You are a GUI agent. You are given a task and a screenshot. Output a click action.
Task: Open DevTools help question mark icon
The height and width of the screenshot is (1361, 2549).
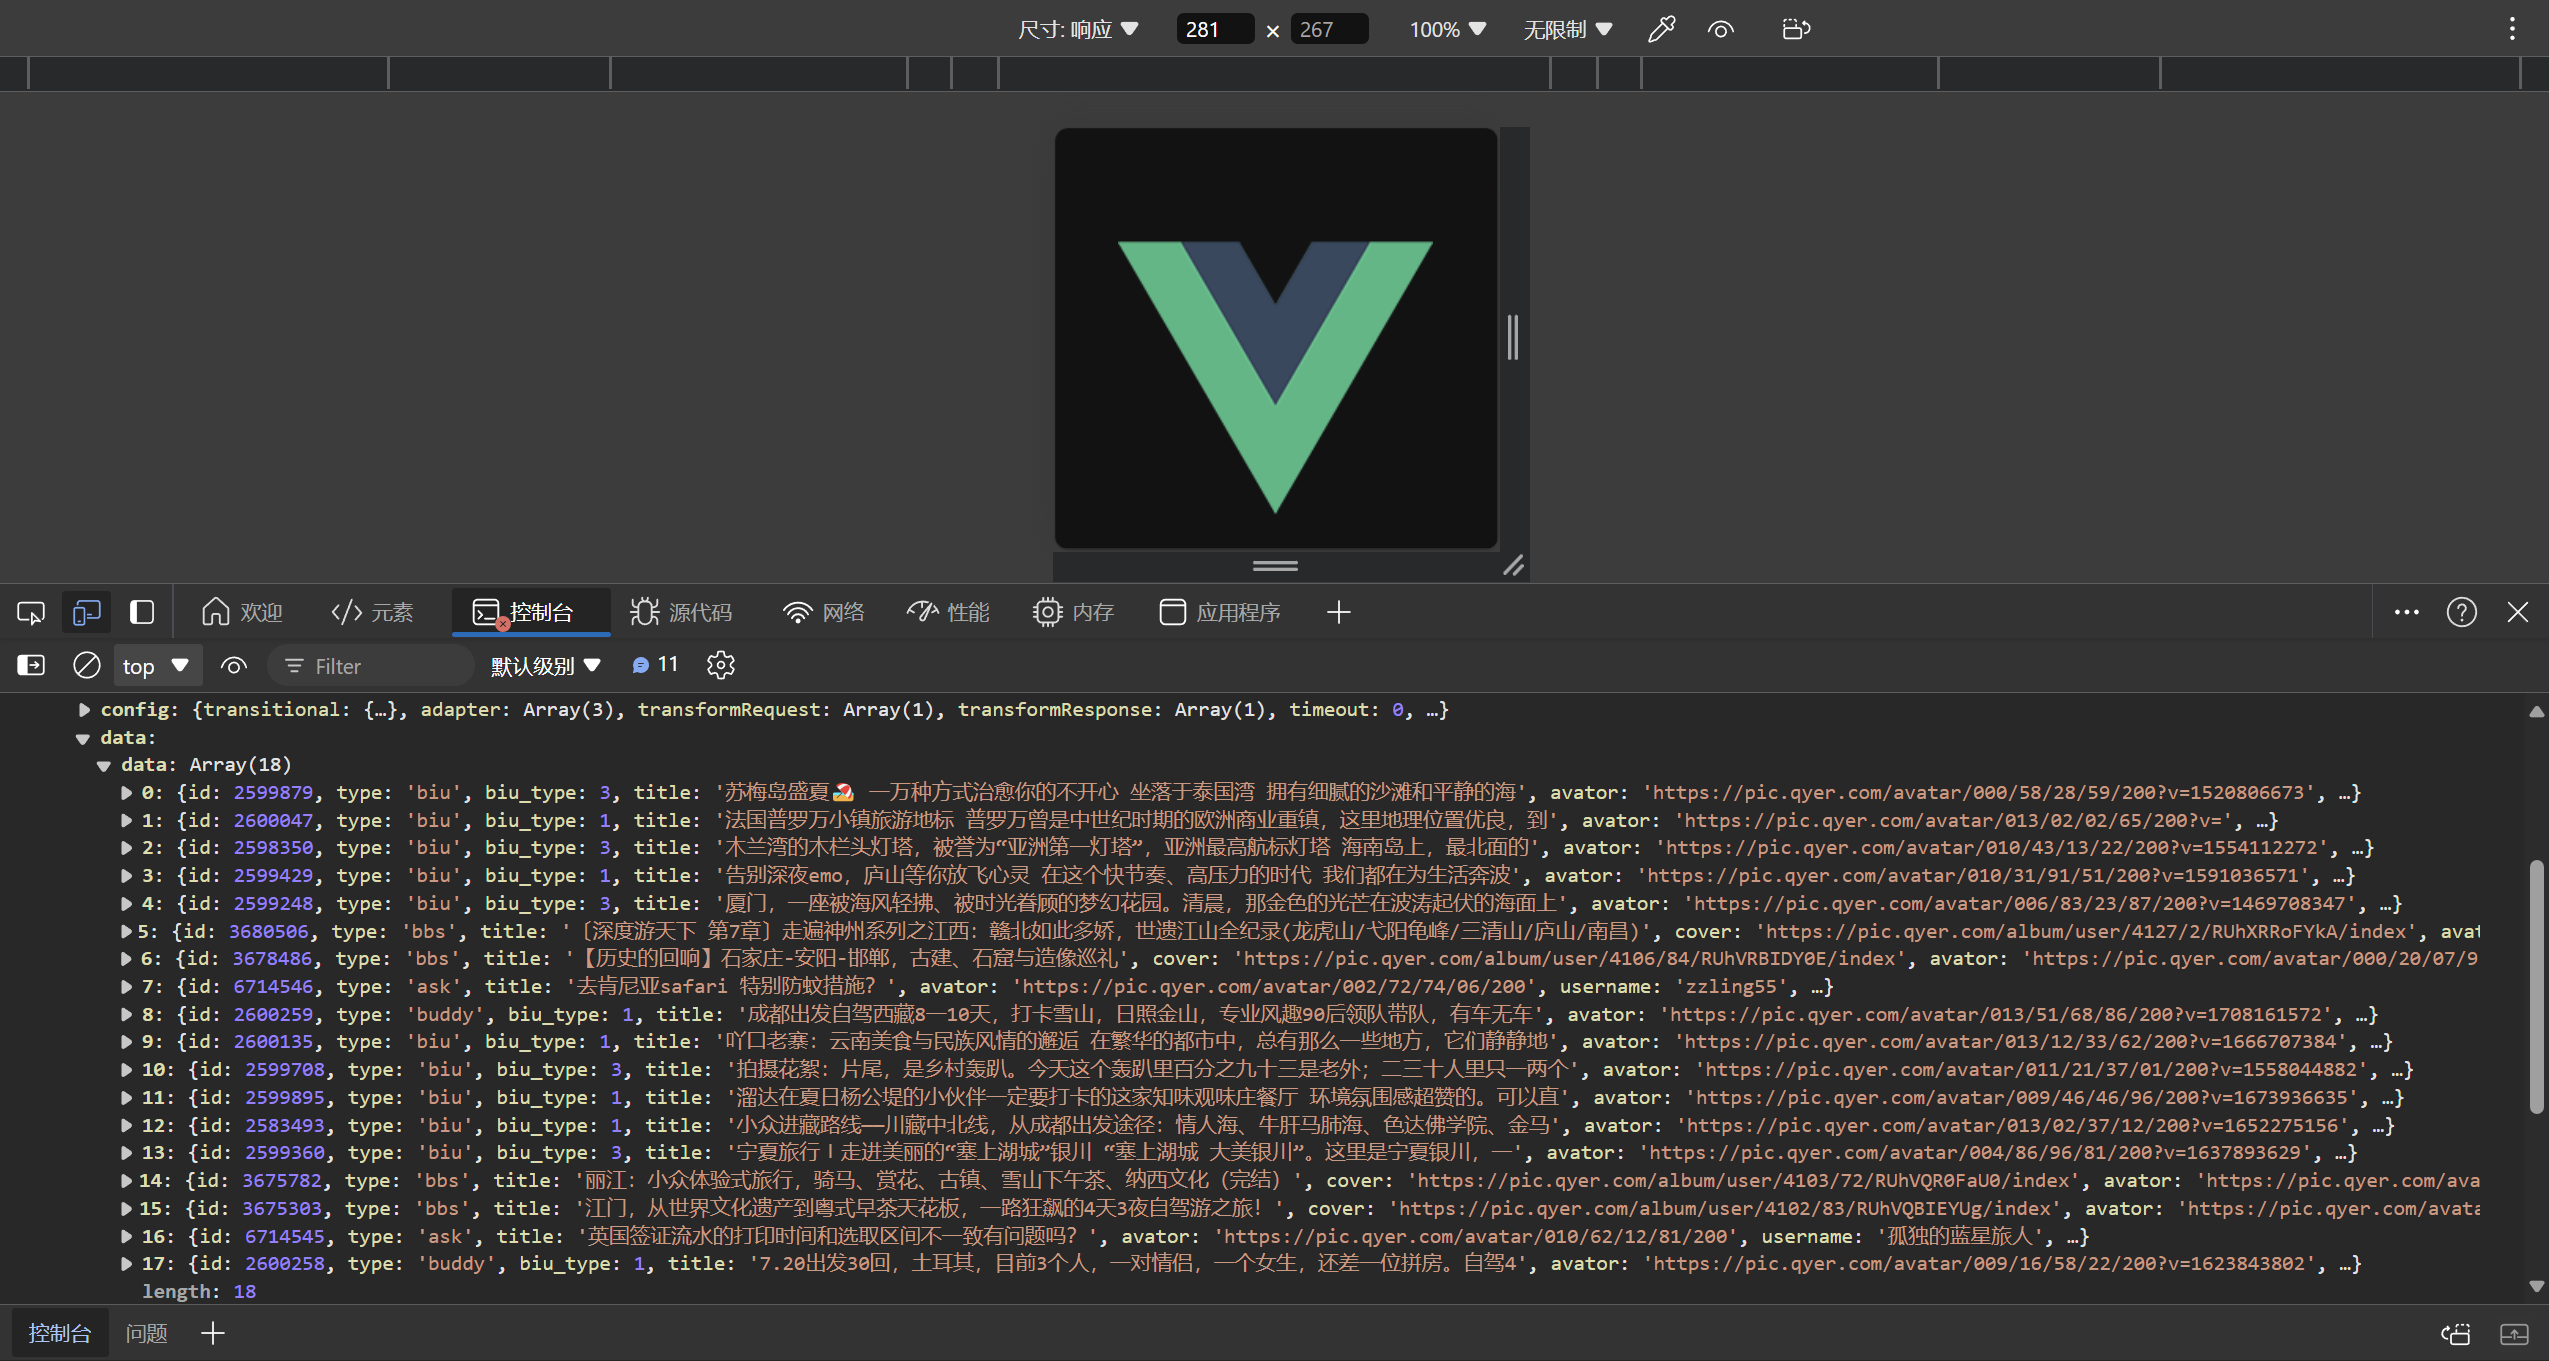2461,612
